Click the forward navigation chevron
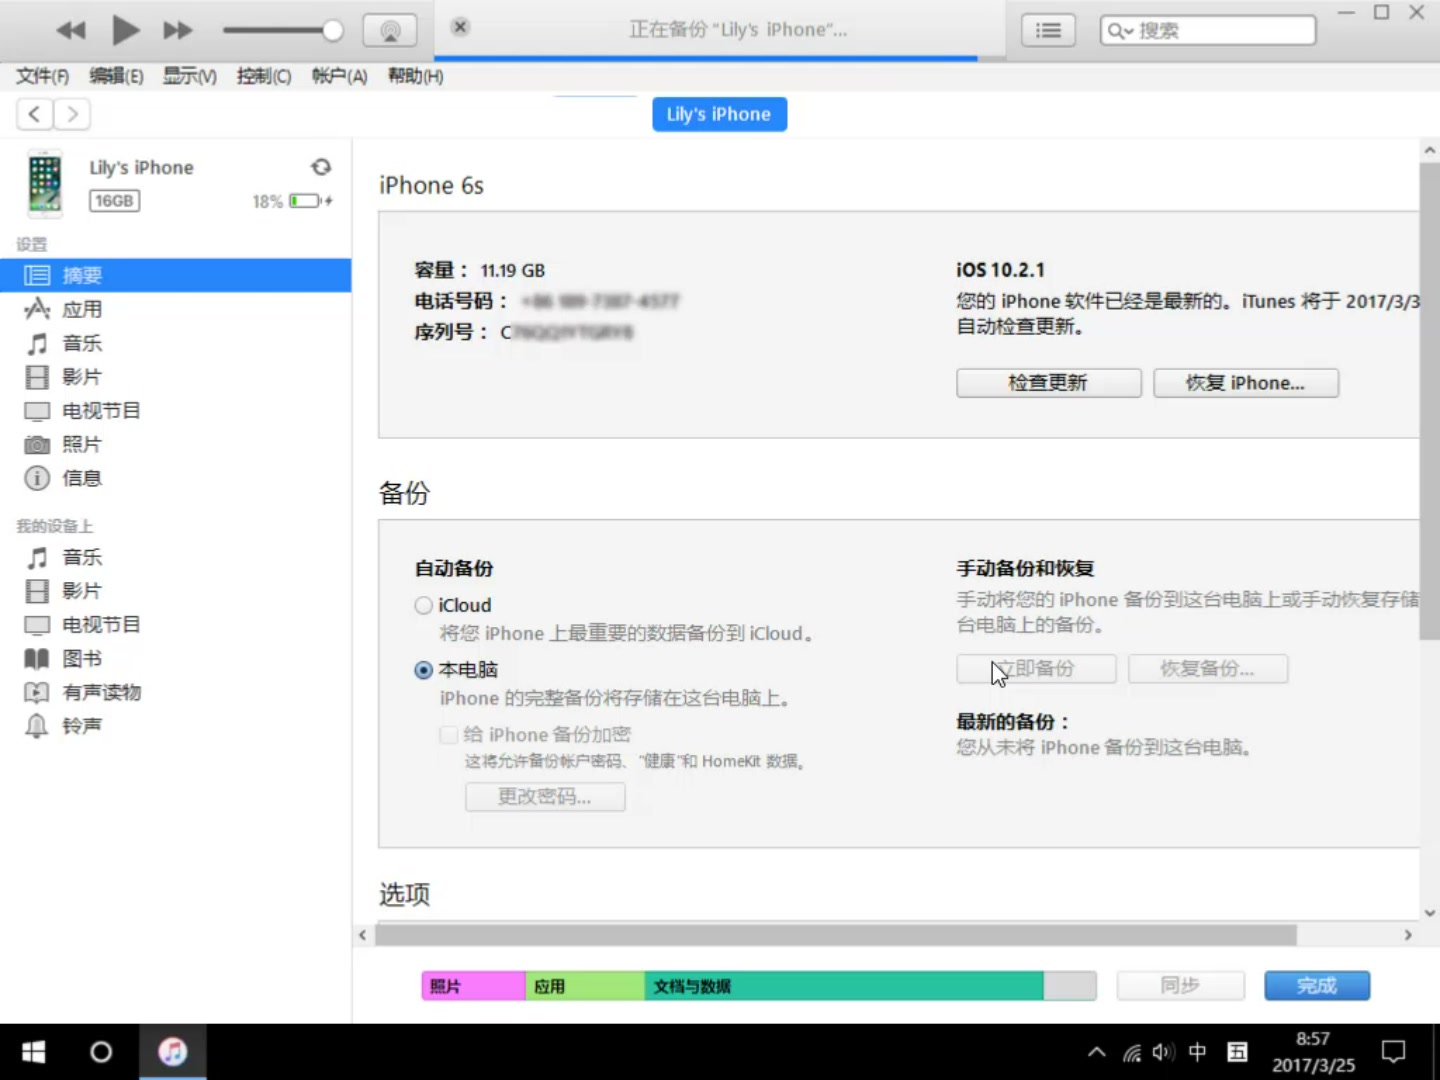 pos(71,114)
